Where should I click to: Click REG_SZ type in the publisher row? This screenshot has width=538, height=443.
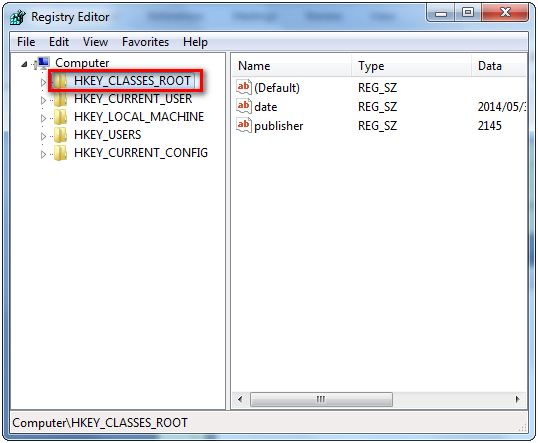377,126
